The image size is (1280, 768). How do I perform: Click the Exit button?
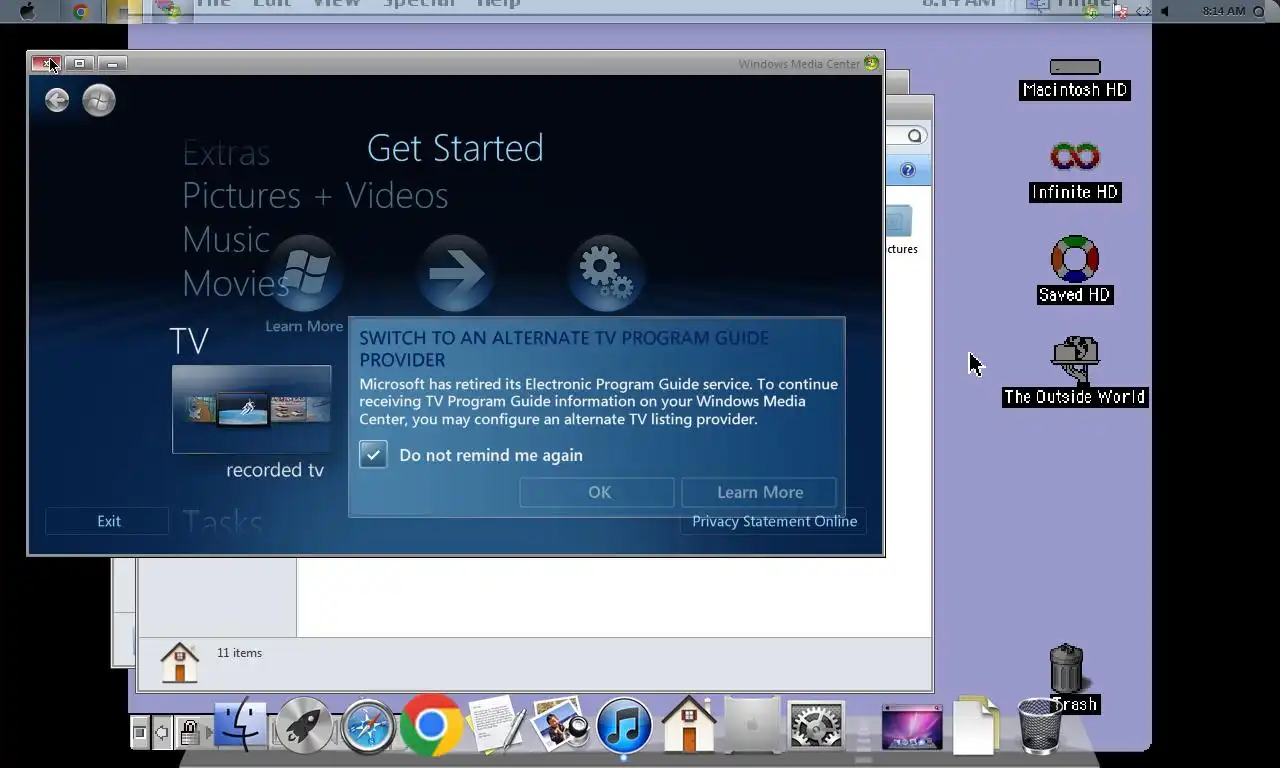(109, 521)
